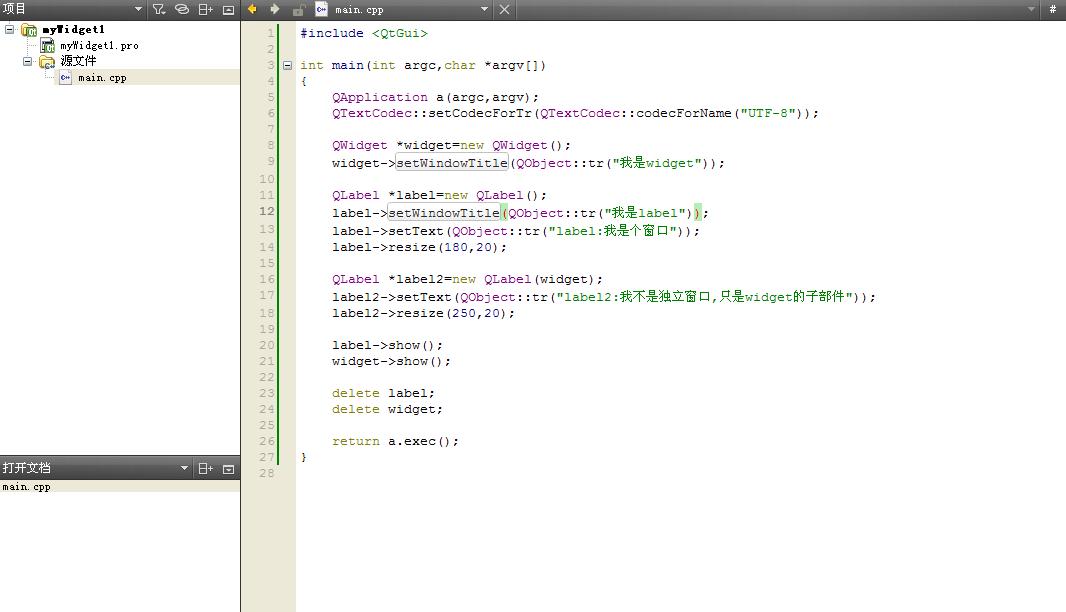
Task: Click line number 12 in gutter
Action: point(266,211)
